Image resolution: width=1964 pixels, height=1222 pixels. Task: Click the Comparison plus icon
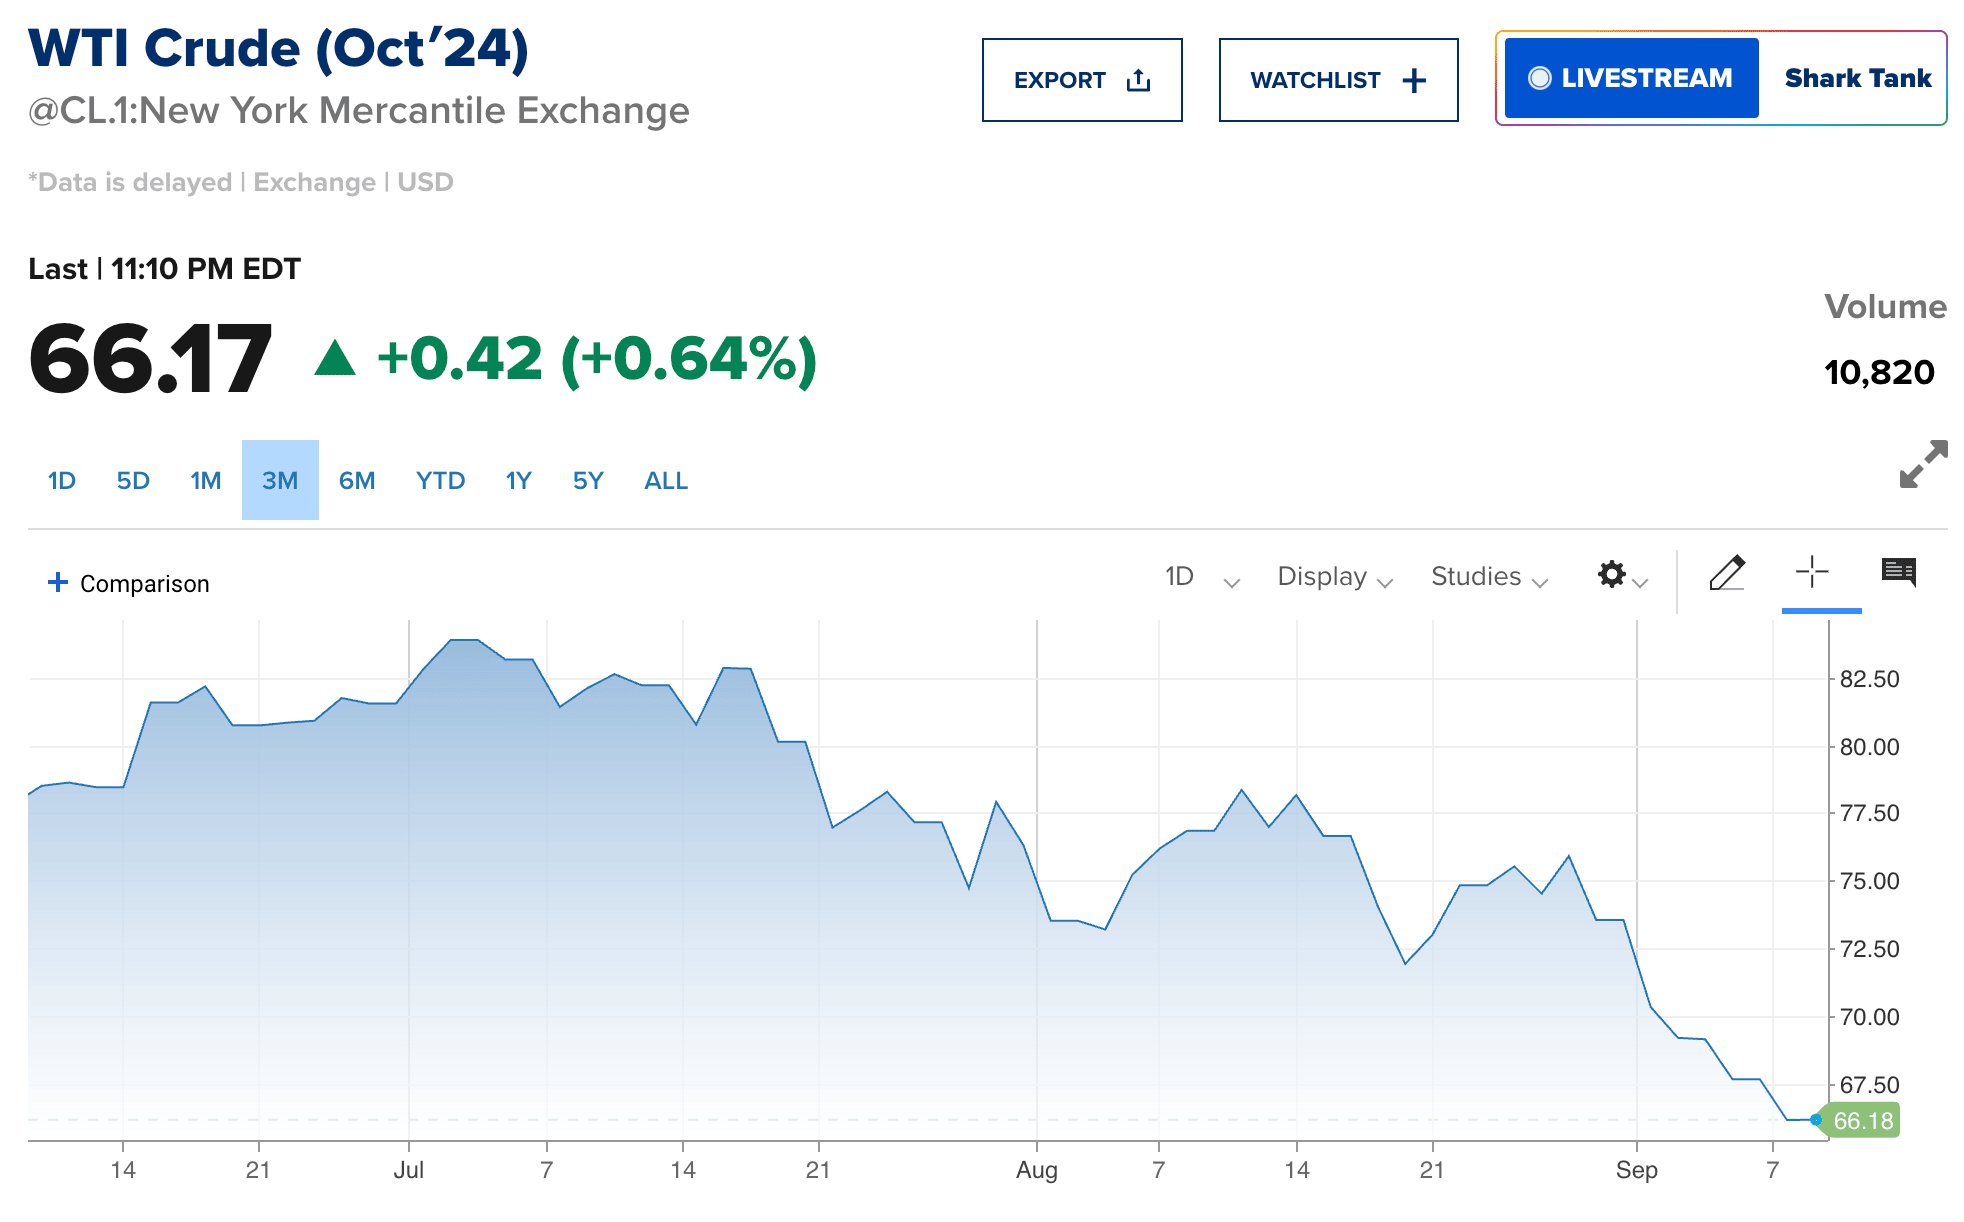coord(57,581)
